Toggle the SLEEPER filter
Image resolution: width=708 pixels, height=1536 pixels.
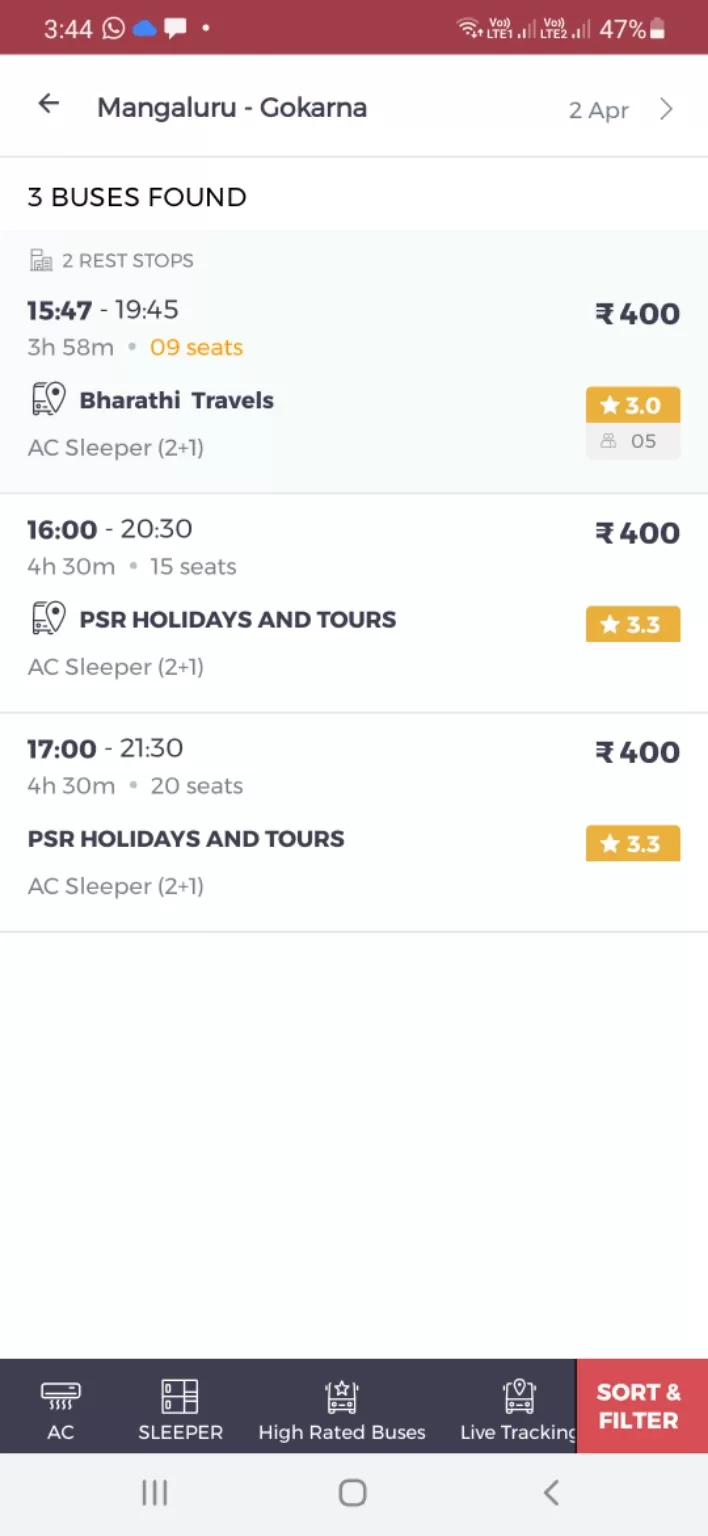coord(180,1411)
